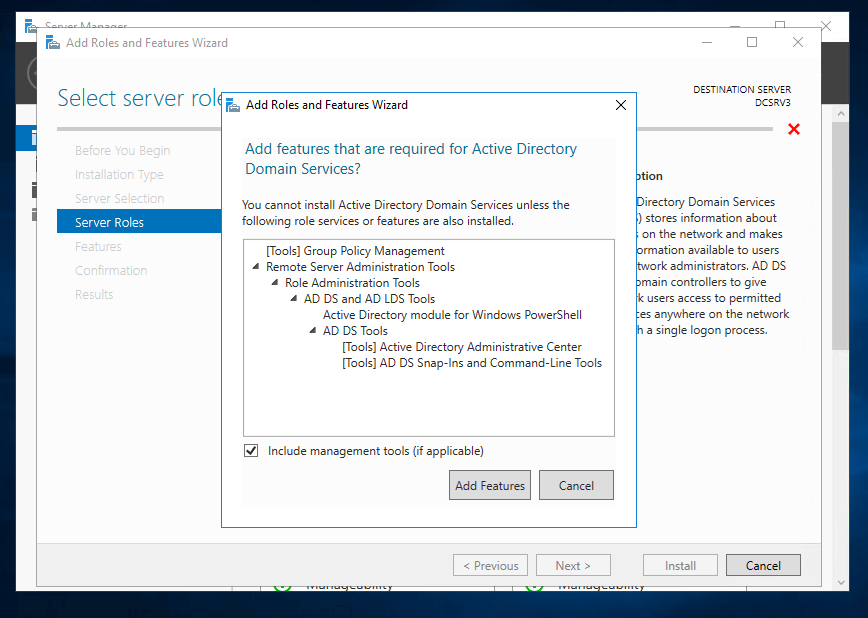Uncheck Include management tools (if applicable)
The width and height of the screenshot is (868, 618).
pyautogui.click(x=251, y=450)
